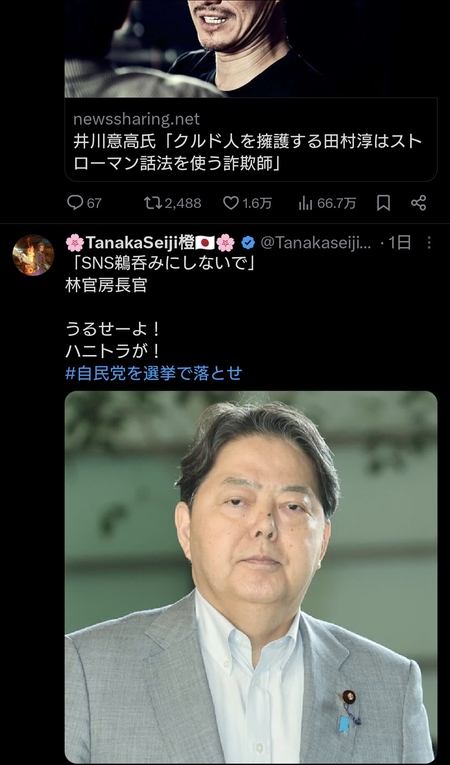Like the post with 1.6万 likes

tap(231, 202)
